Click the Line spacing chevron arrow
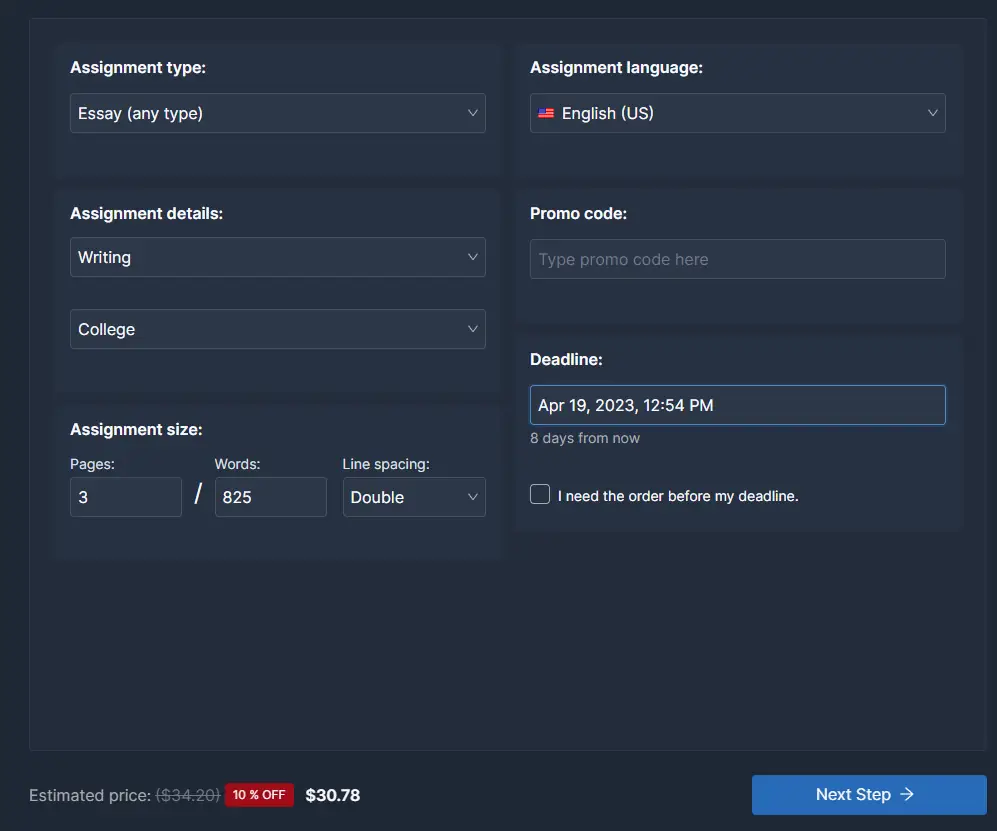 [473, 497]
